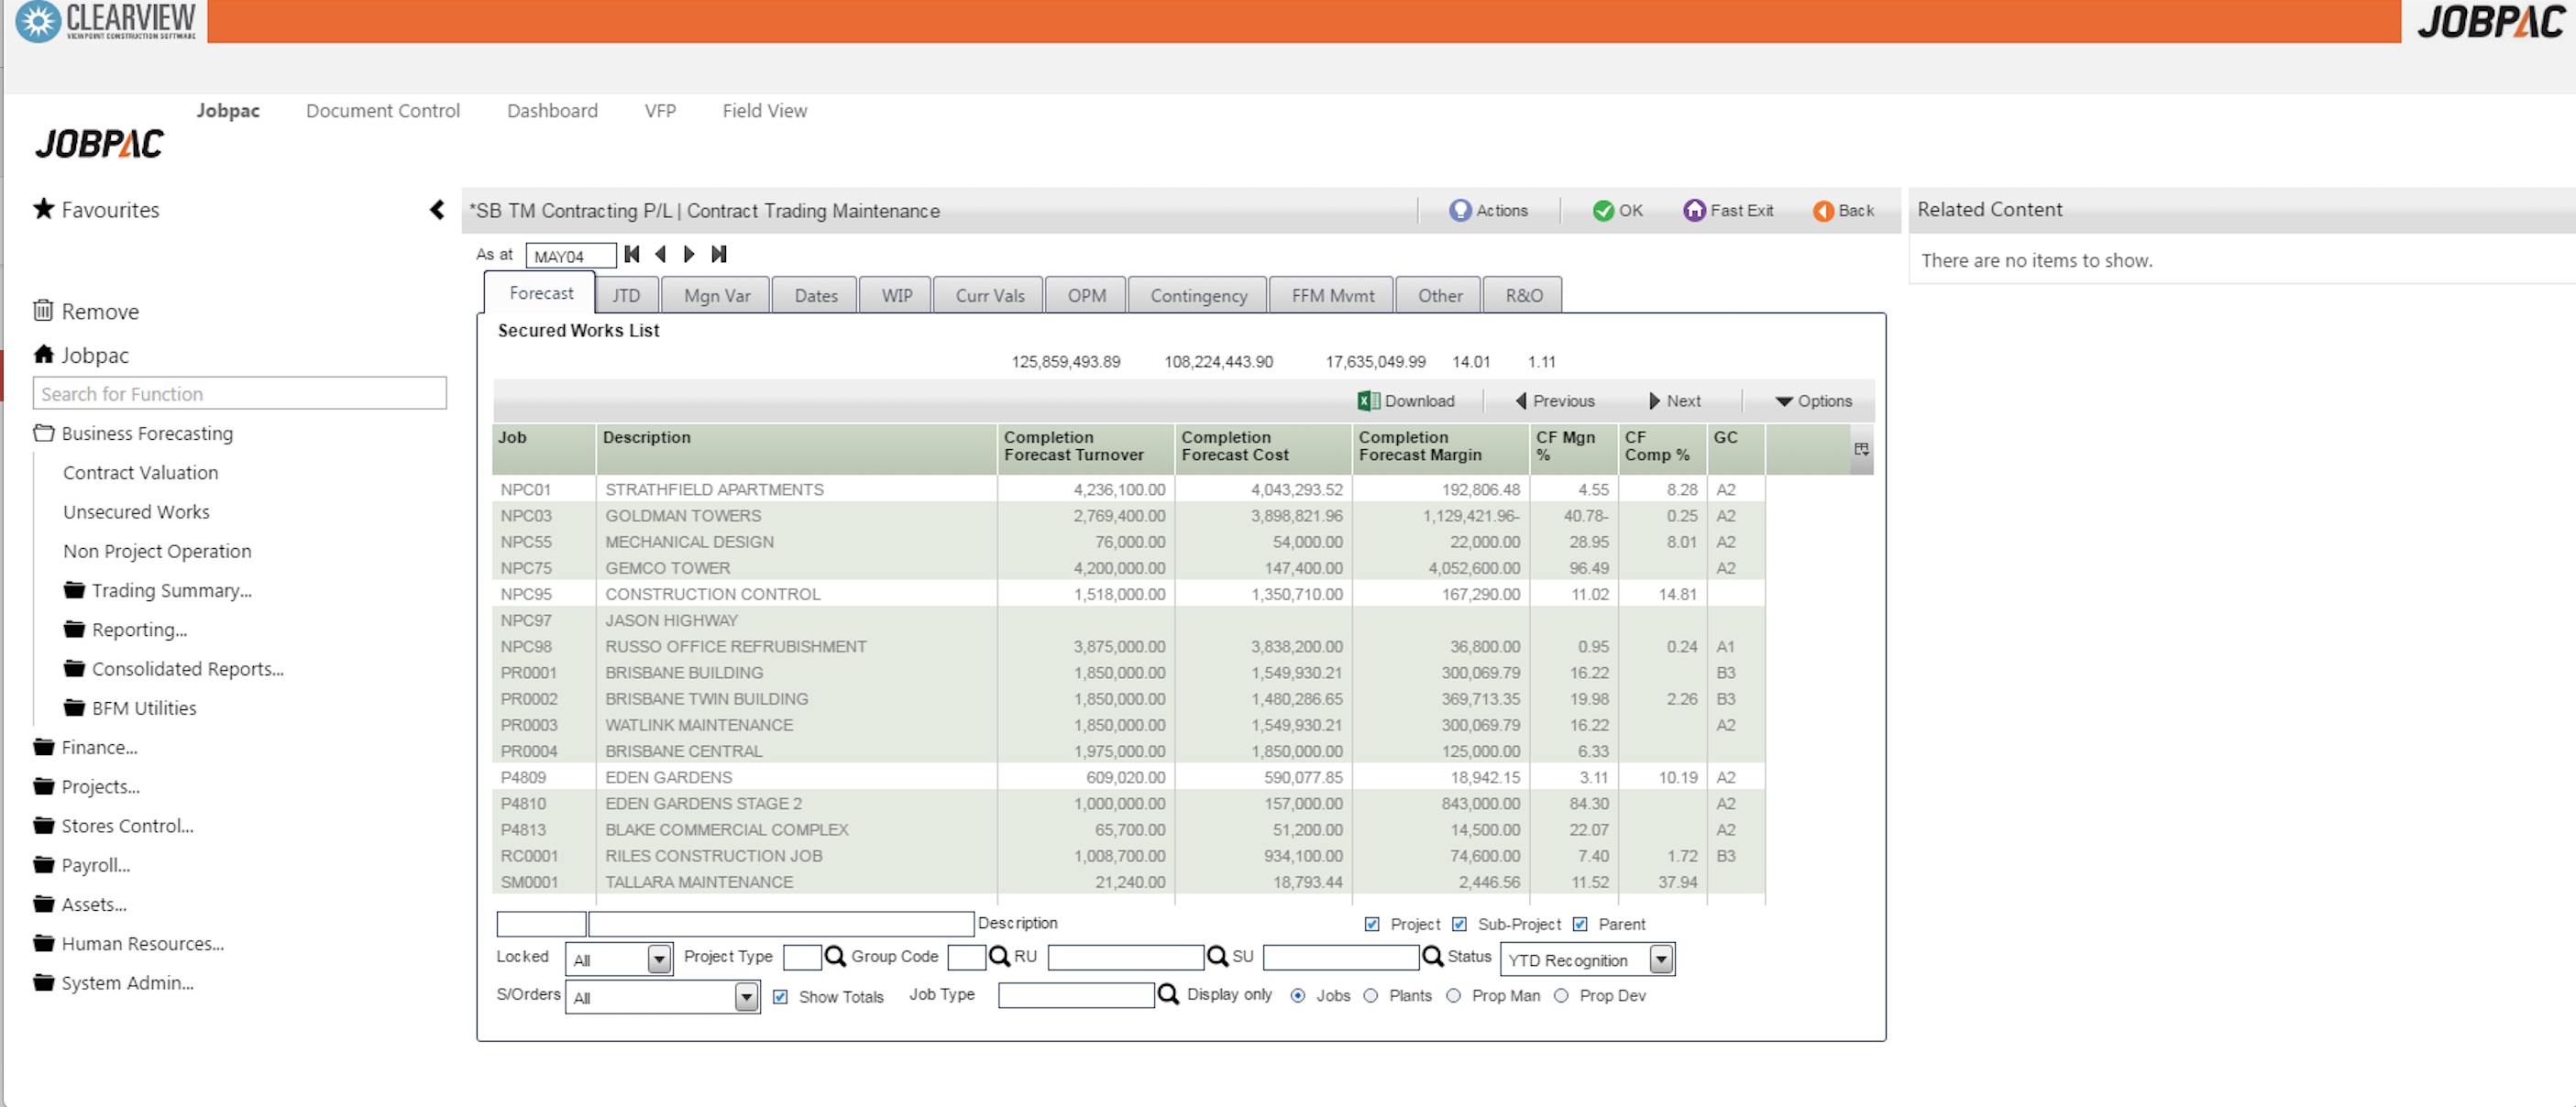Screen dimensions: 2576x1107
Task: Select the Plants radio button
Action: pyautogui.click(x=1371, y=996)
